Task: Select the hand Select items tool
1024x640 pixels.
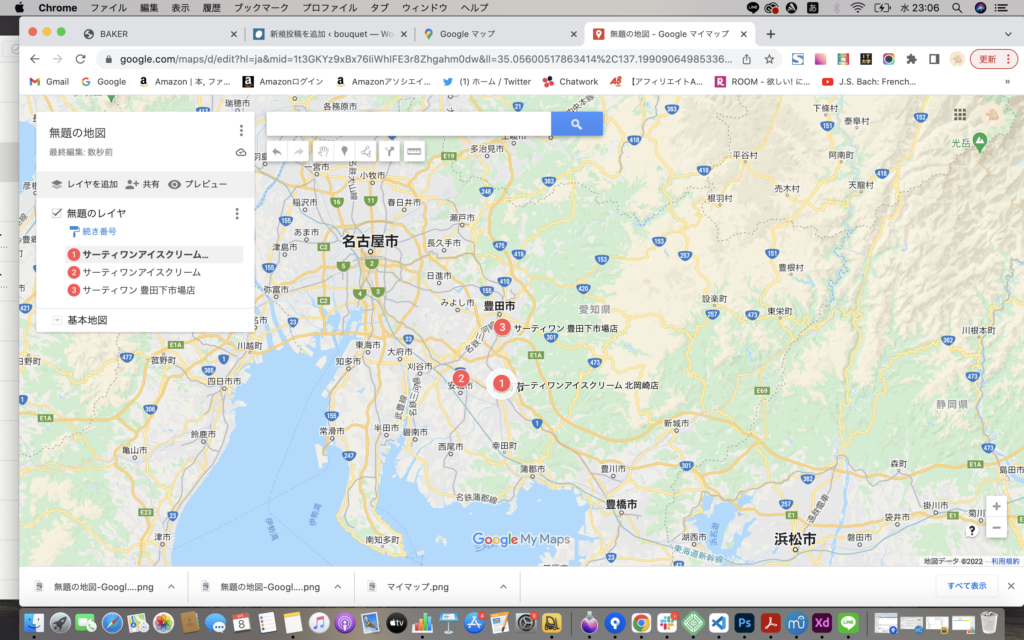Action: click(323, 151)
